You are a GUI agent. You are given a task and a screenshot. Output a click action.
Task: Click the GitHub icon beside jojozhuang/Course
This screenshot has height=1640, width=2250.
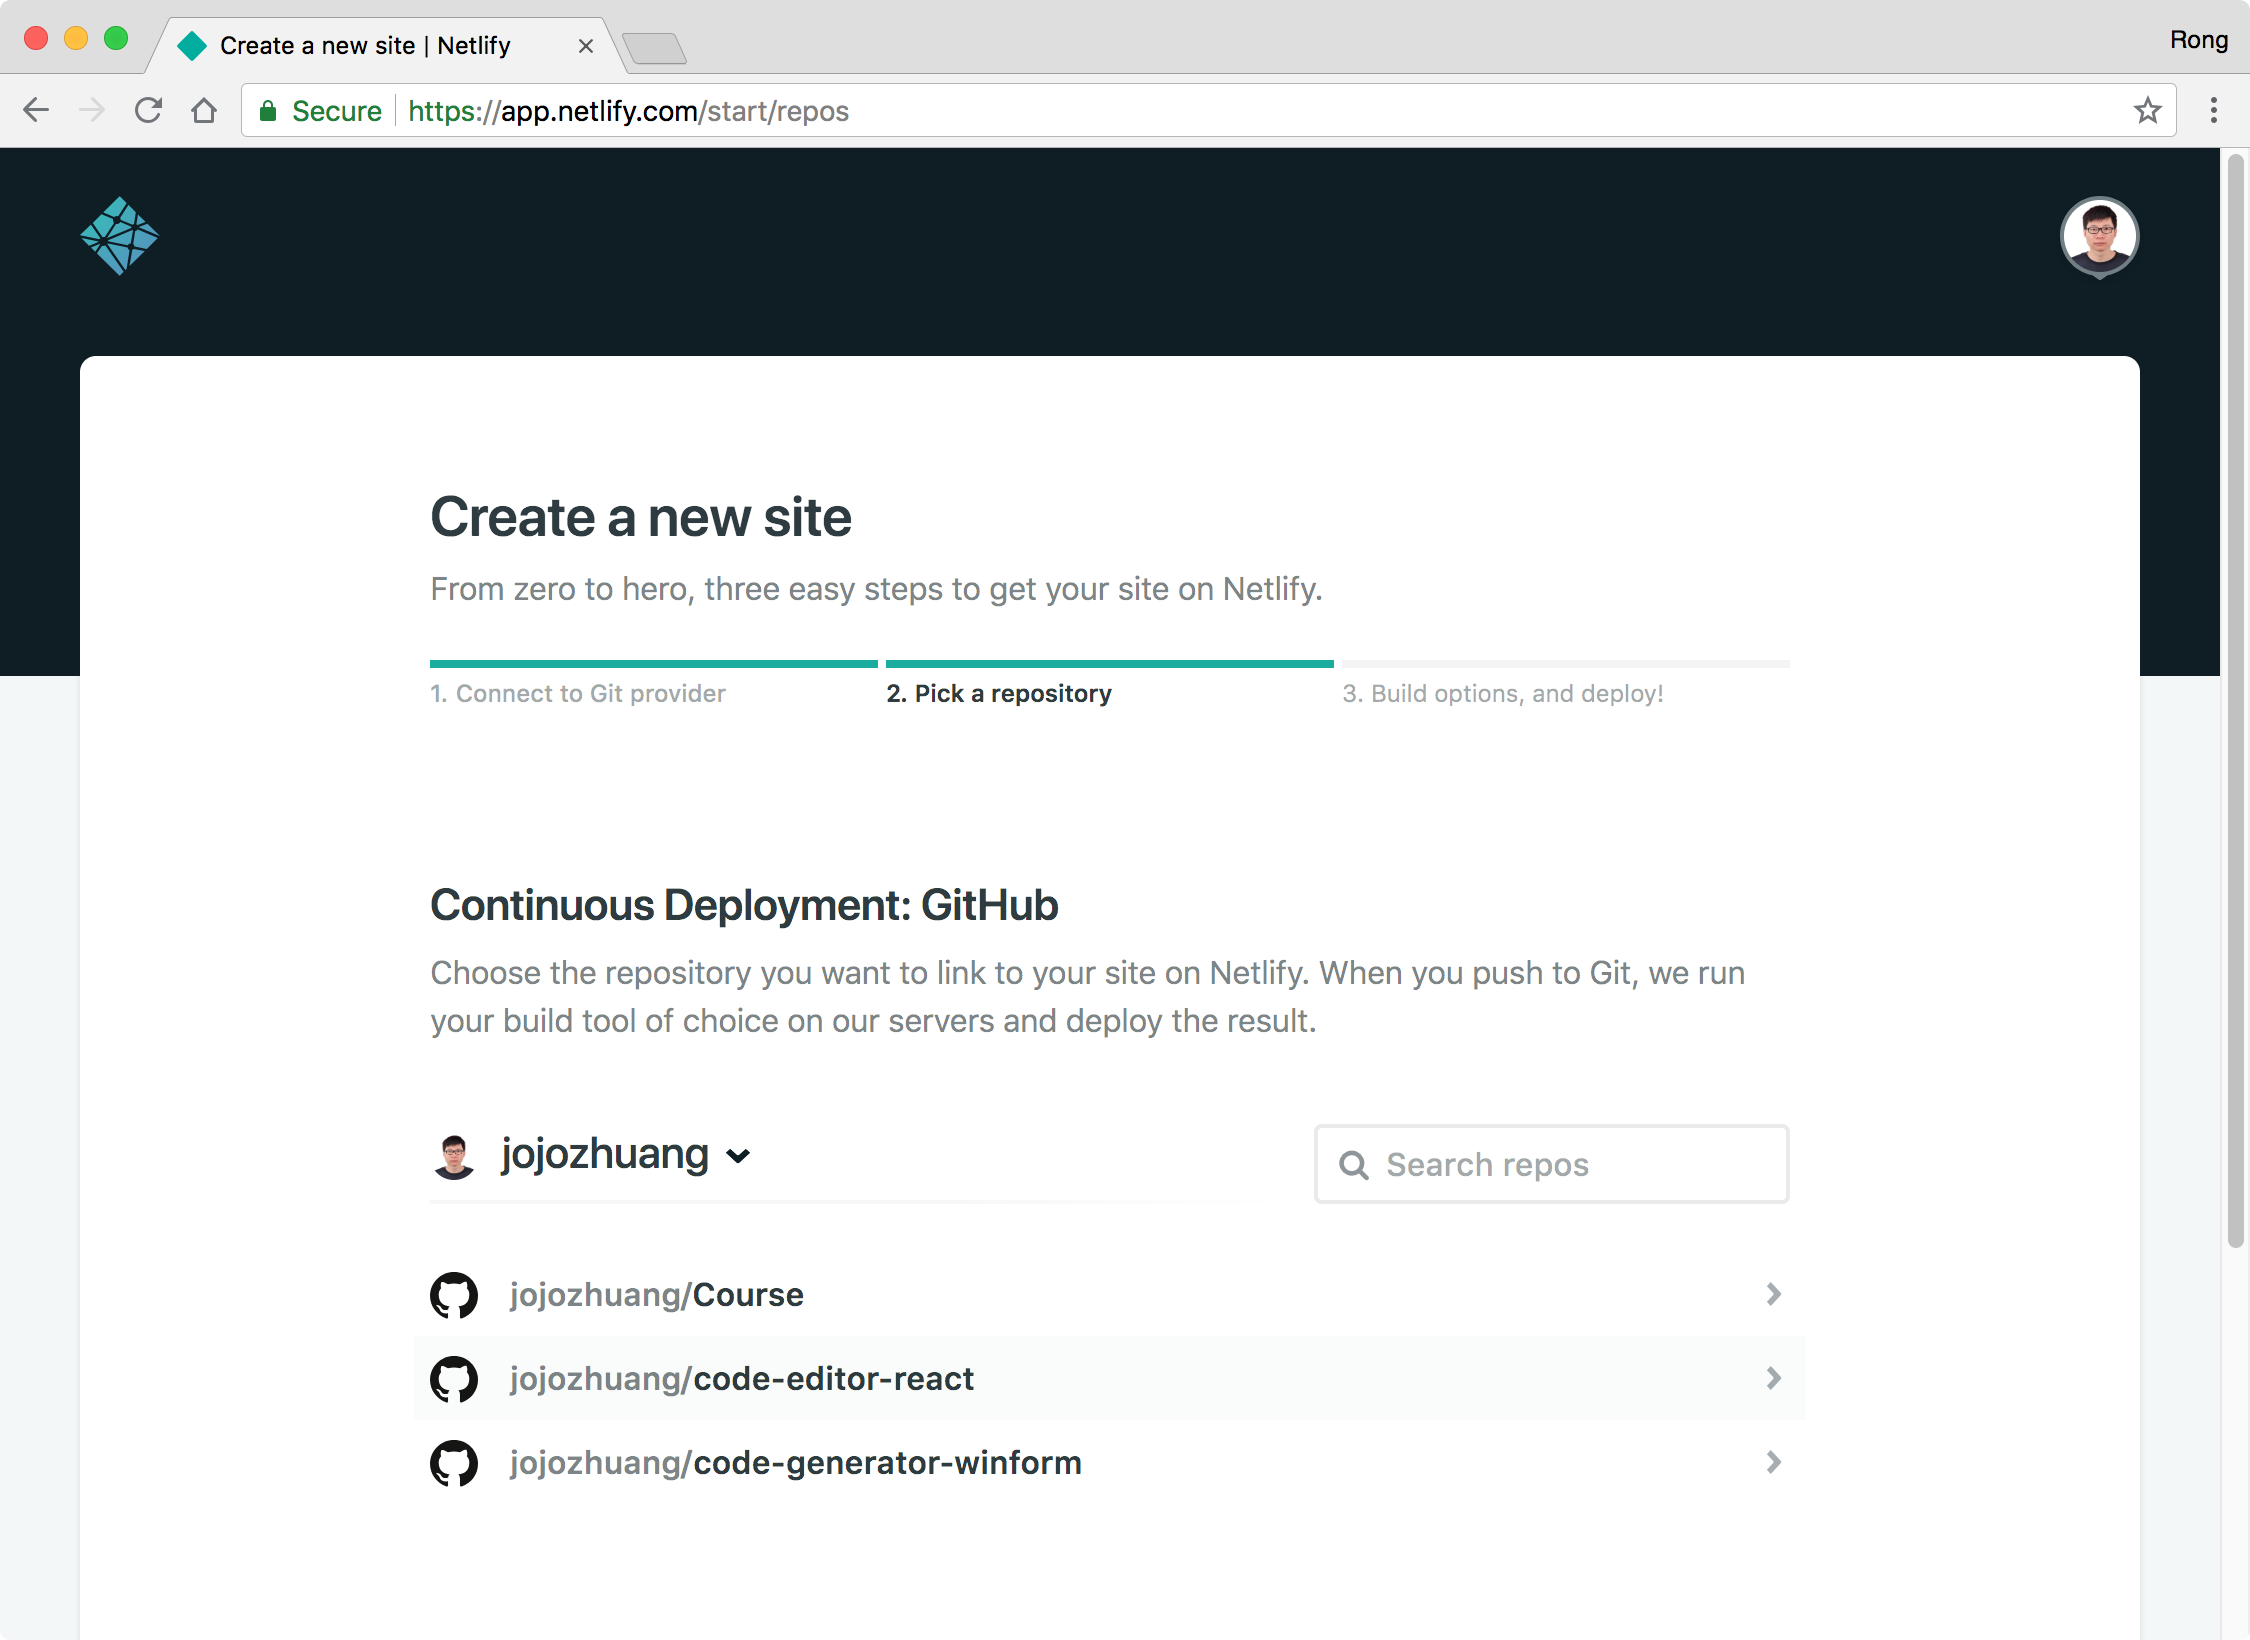pos(454,1295)
